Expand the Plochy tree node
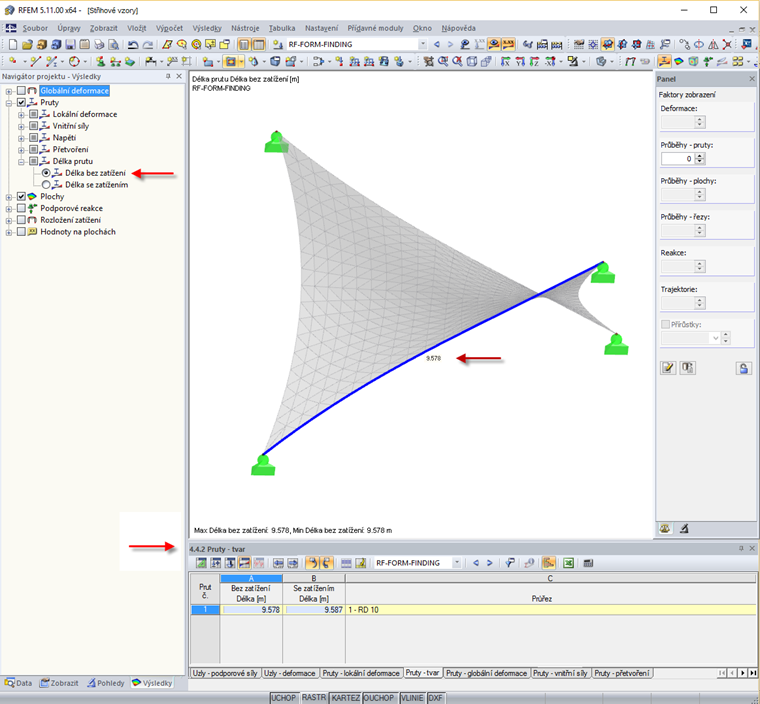 9,197
